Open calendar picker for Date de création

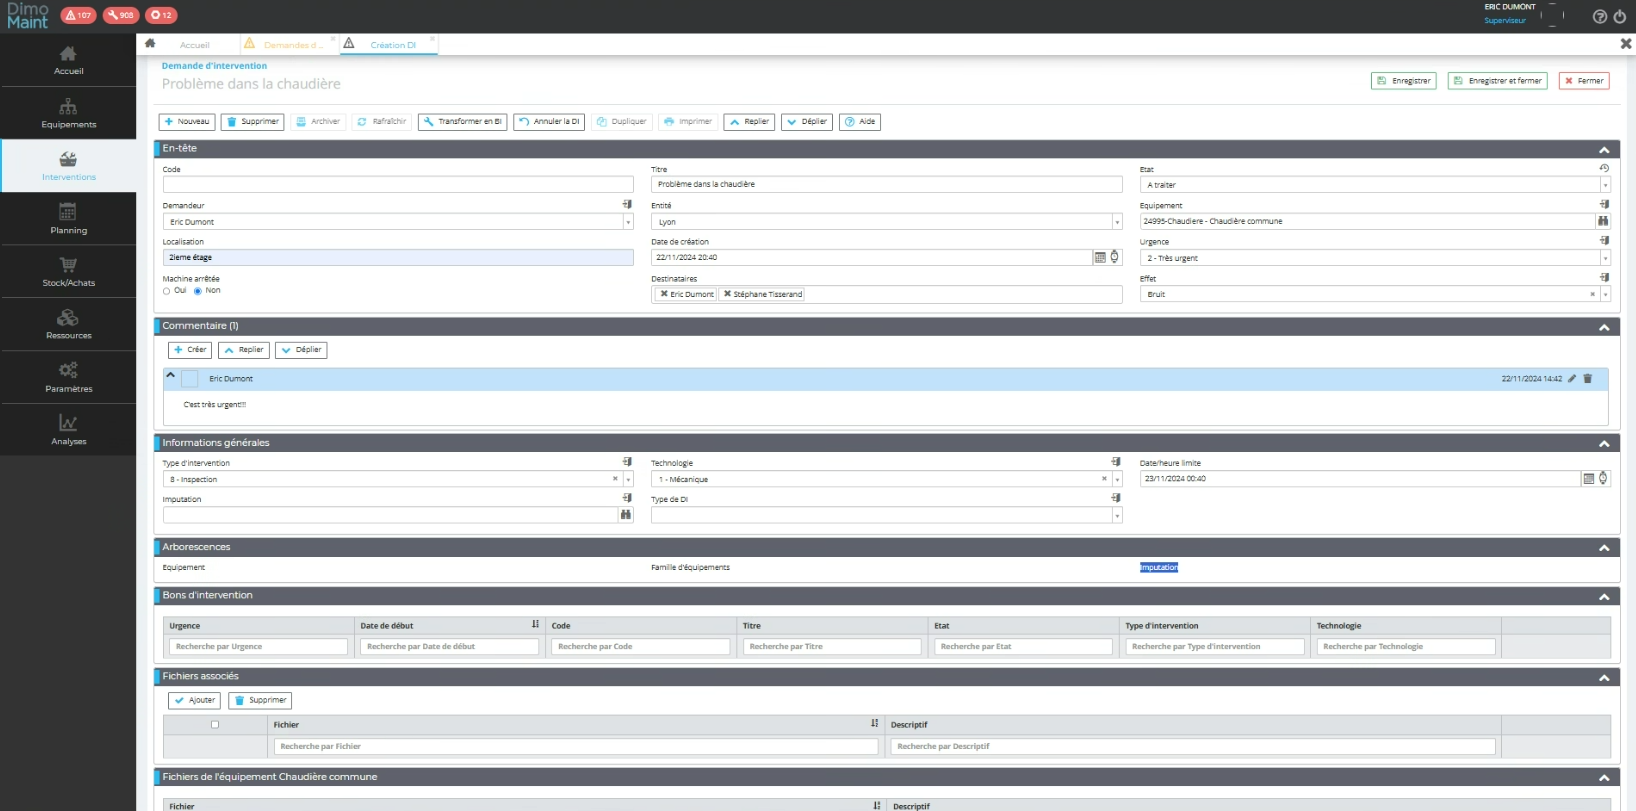coord(1100,258)
